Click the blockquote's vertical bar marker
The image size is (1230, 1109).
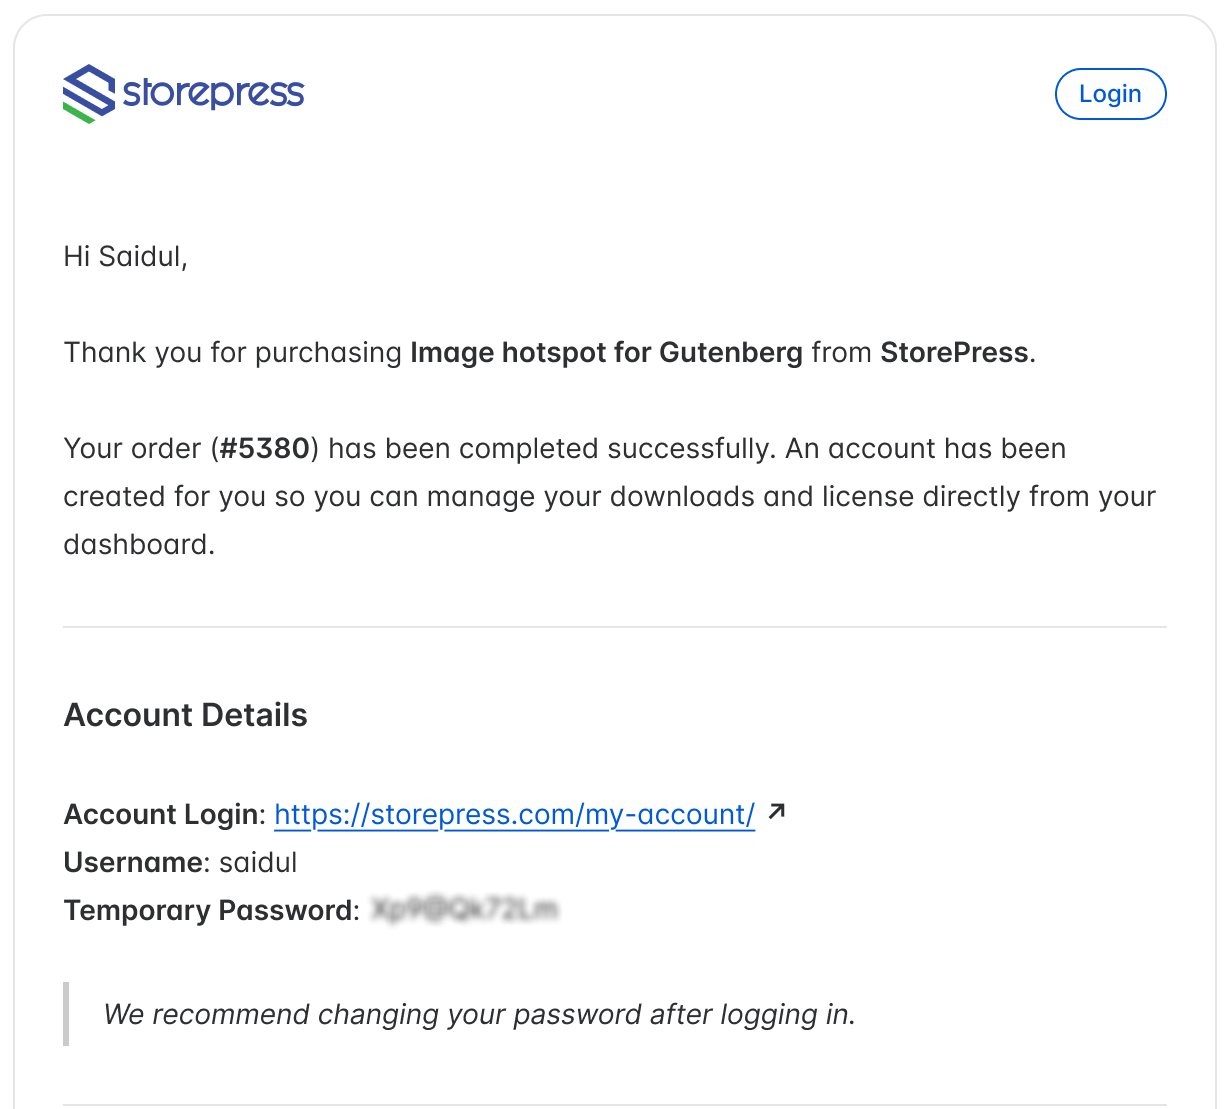[66, 1014]
